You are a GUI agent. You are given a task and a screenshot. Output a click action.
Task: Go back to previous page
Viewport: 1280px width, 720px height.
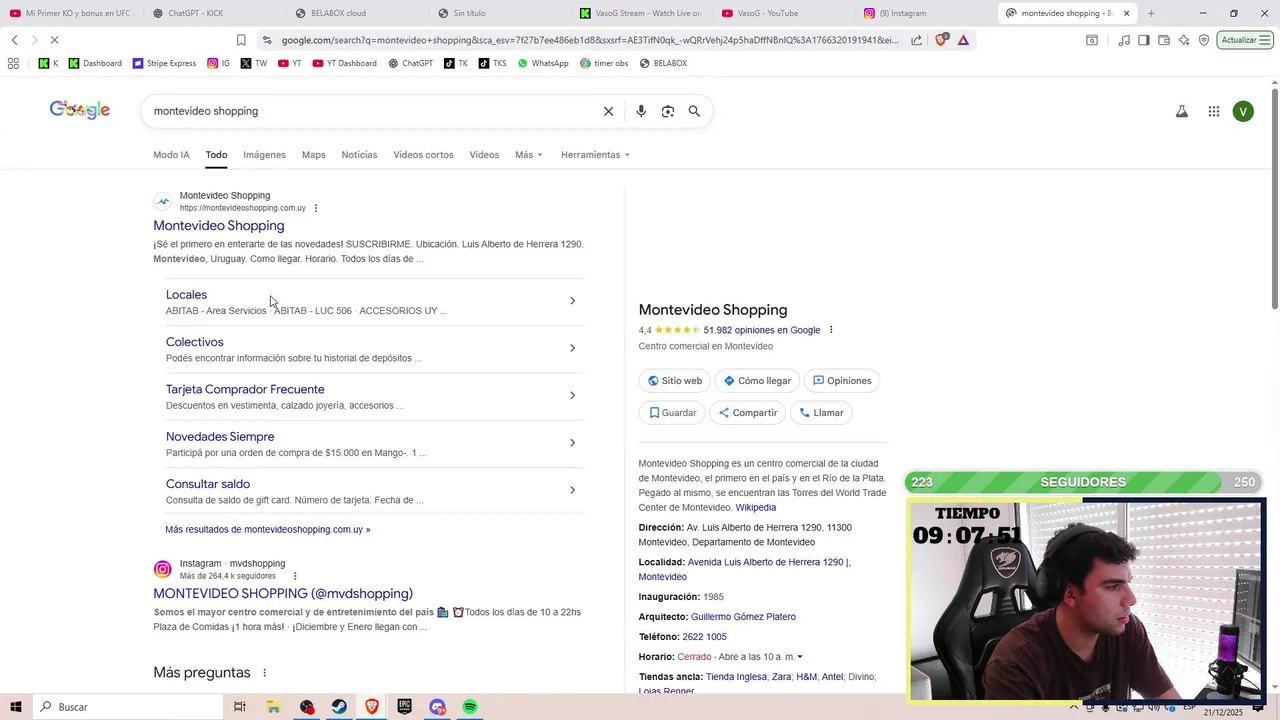[14, 40]
